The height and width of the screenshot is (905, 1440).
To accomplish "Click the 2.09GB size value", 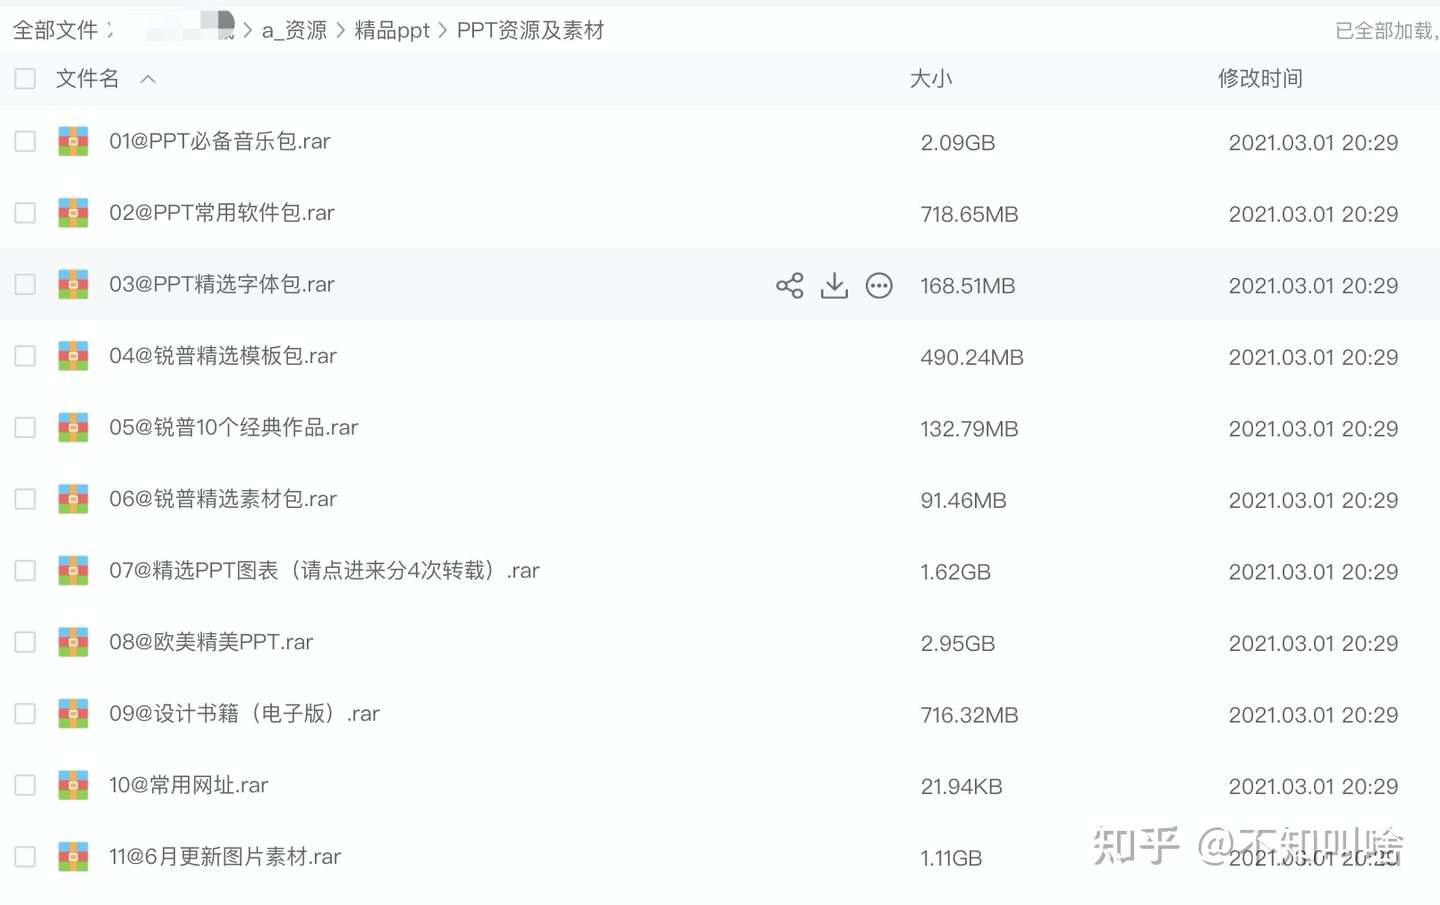I will click(958, 143).
